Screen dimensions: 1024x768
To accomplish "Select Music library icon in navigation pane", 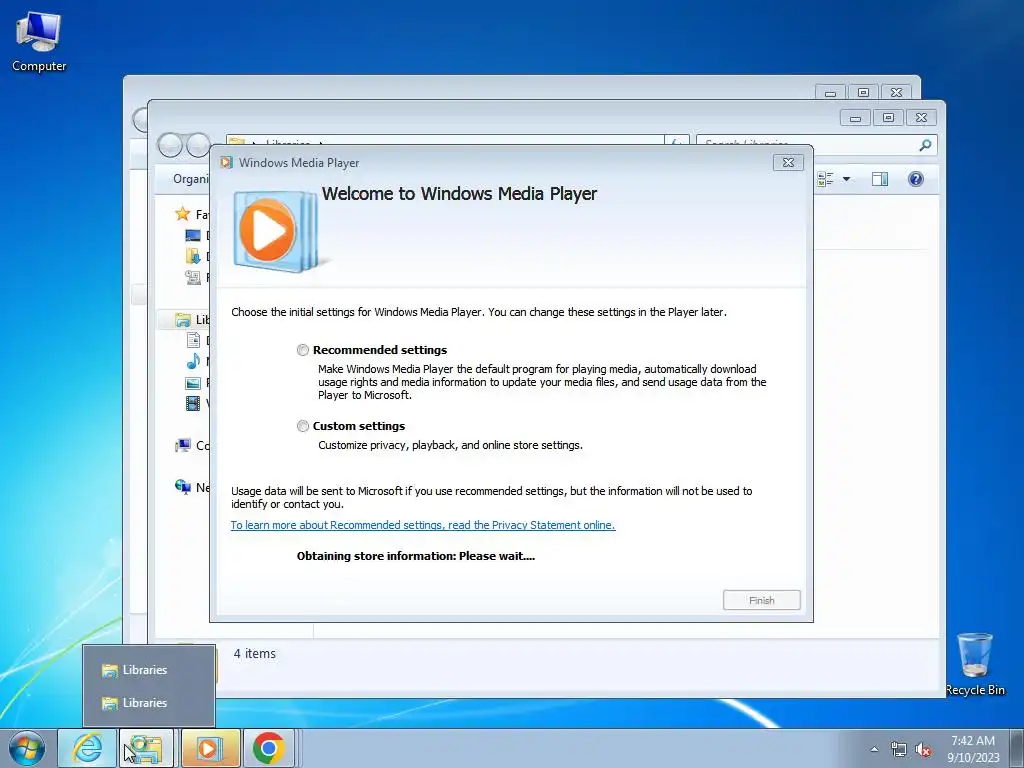I will pyautogui.click(x=193, y=361).
